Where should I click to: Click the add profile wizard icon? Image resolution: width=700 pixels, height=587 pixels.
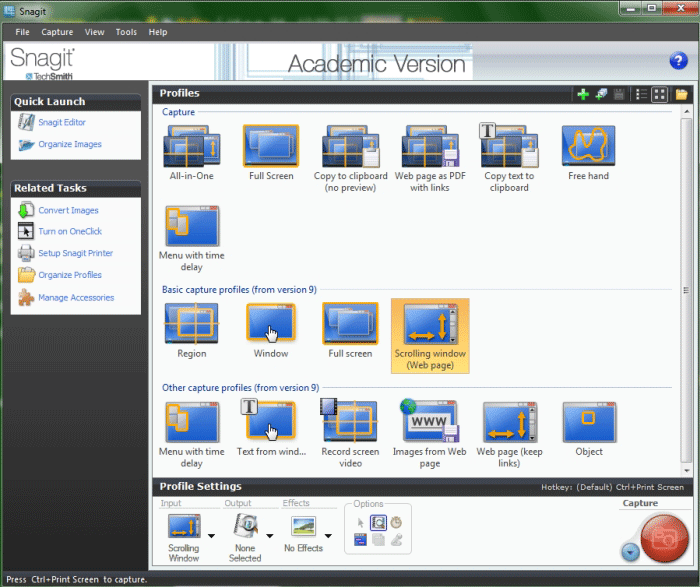601,94
